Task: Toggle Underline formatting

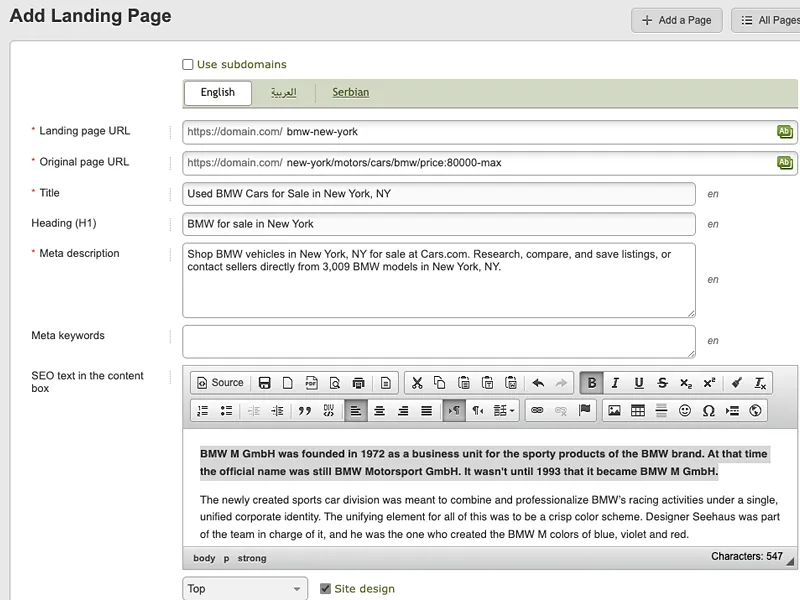Action: click(639, 383)
